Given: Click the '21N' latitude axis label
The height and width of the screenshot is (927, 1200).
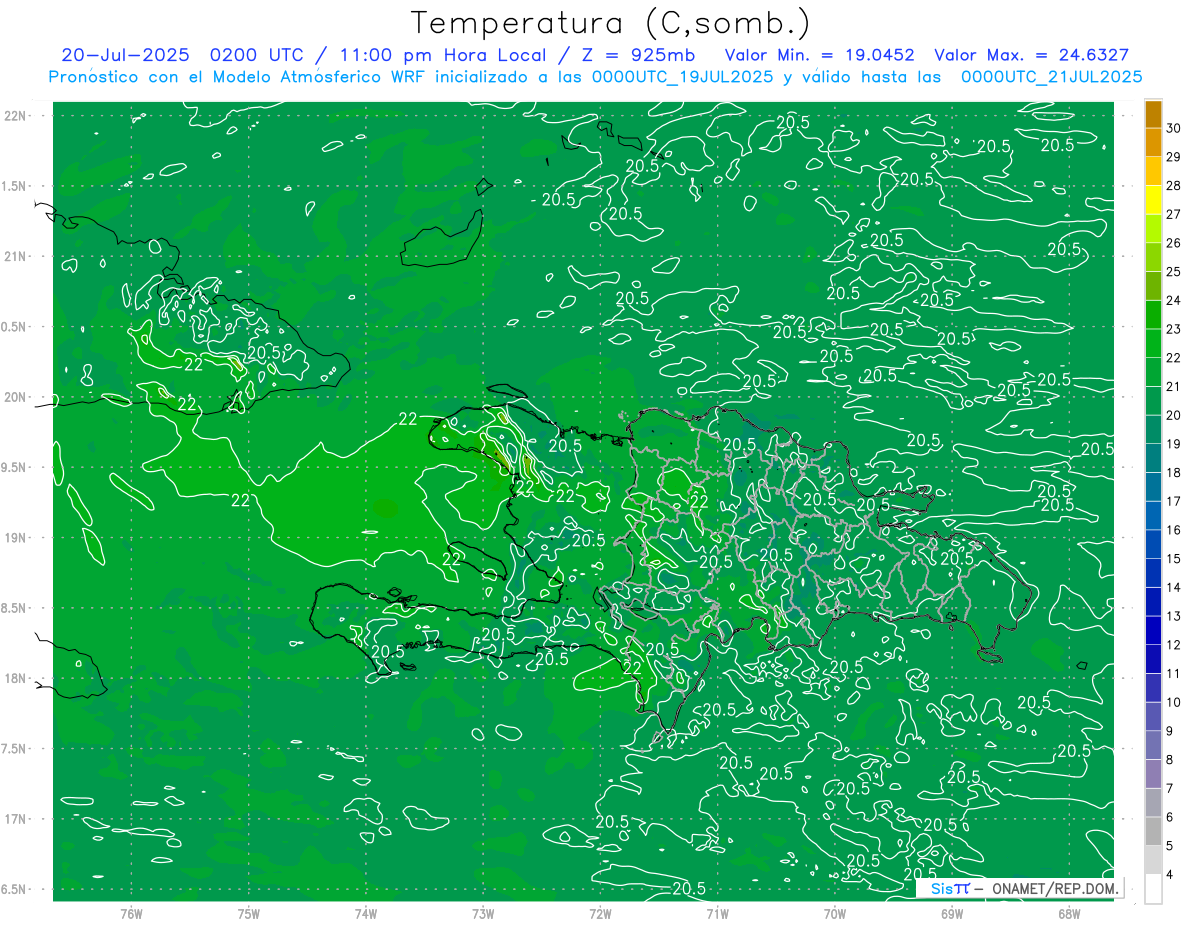Looking at the screenshot, I should 15,256.
